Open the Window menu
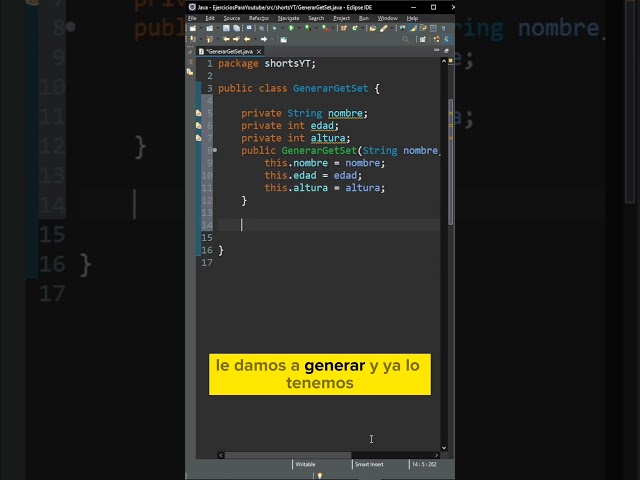The image size is (640, 480). [x=387, y=18]
